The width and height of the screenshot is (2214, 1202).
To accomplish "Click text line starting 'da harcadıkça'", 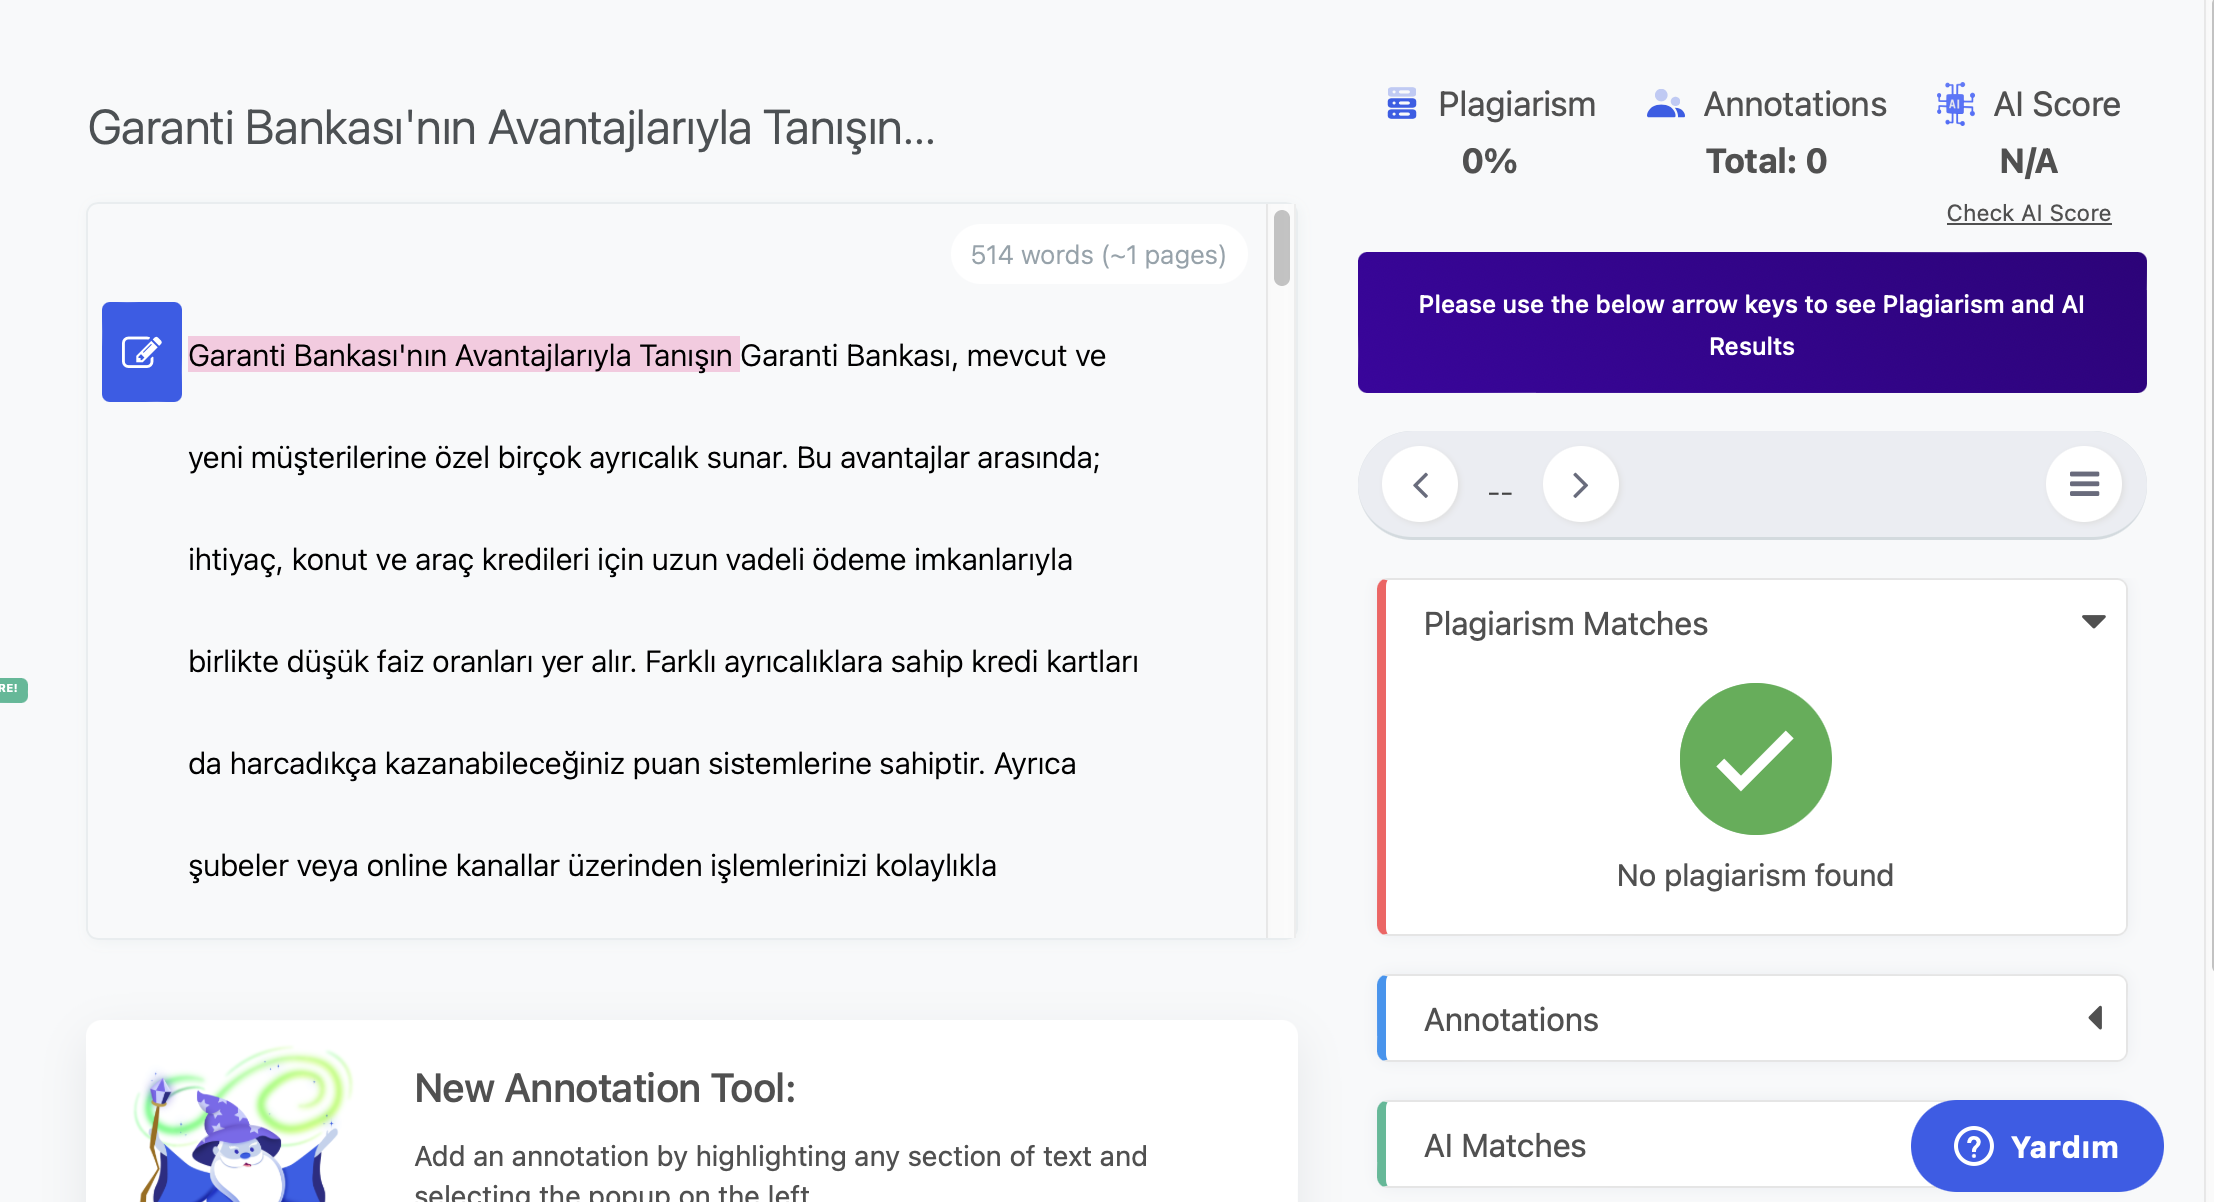I will point(632,764).
